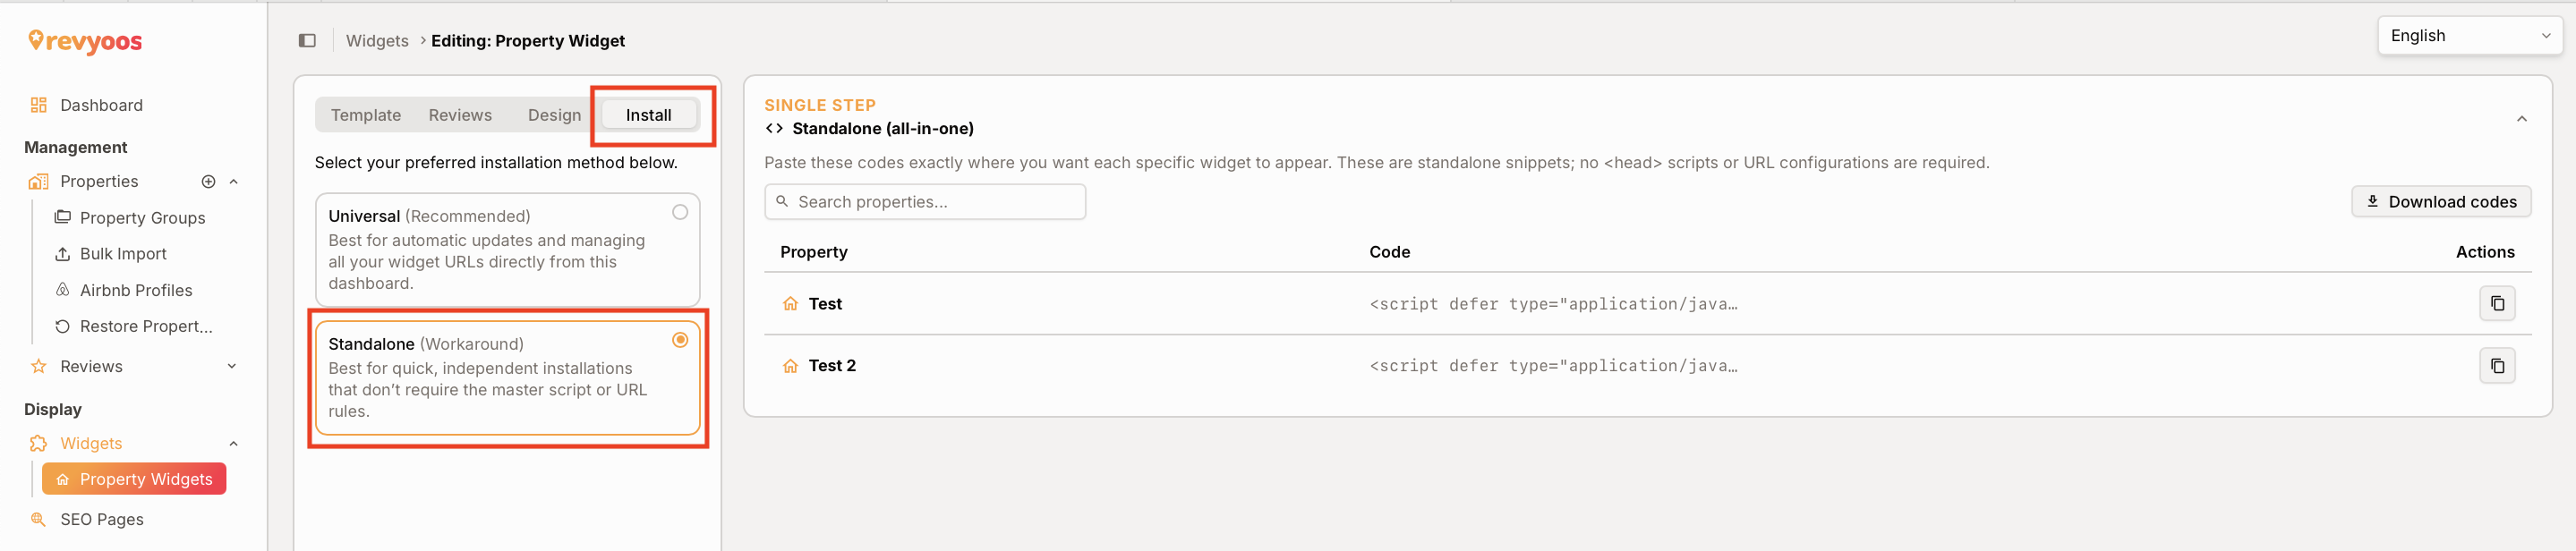Screen dimensions: 2576x551
Task: Open the English language dropdown
Action: tap(2468, 36)
